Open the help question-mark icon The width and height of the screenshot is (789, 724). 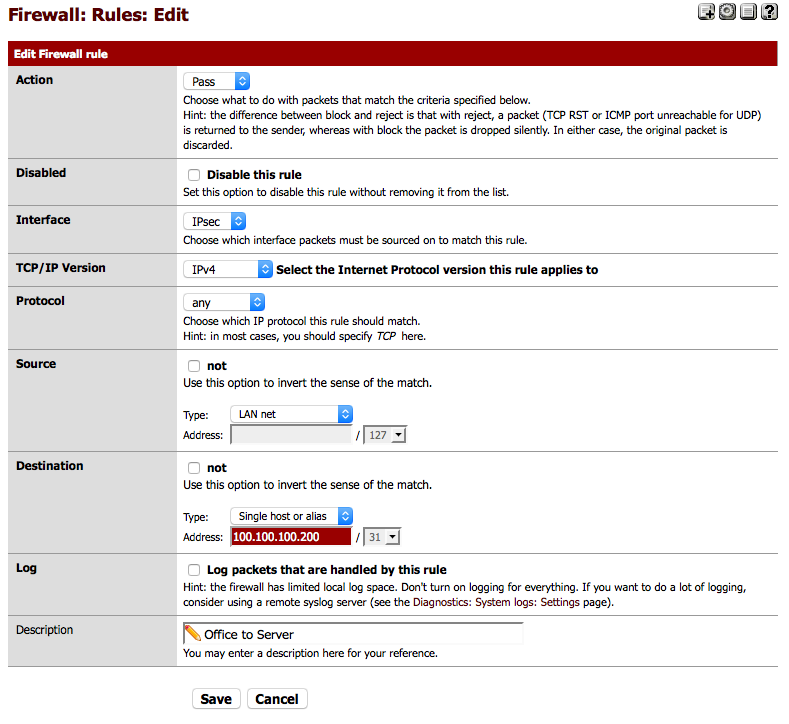pyautogui.click(x=769, y=12)
